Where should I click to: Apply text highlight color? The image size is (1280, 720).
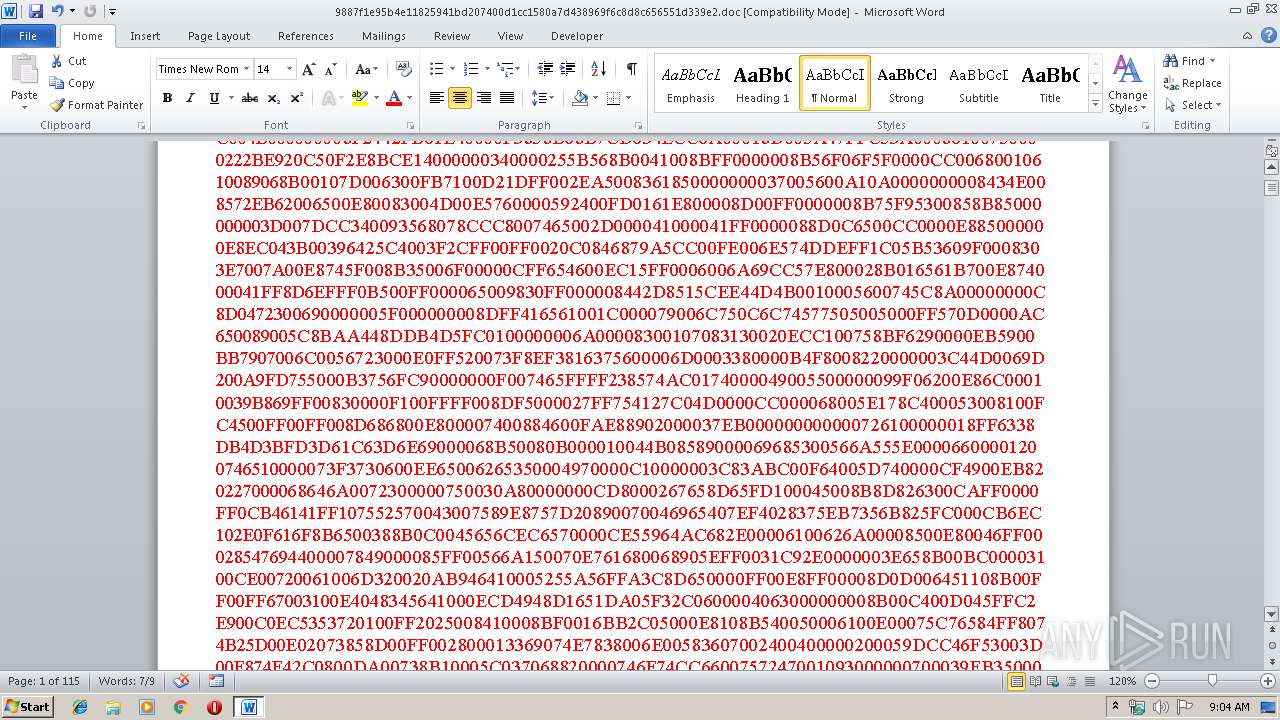(x=359, y=98)
